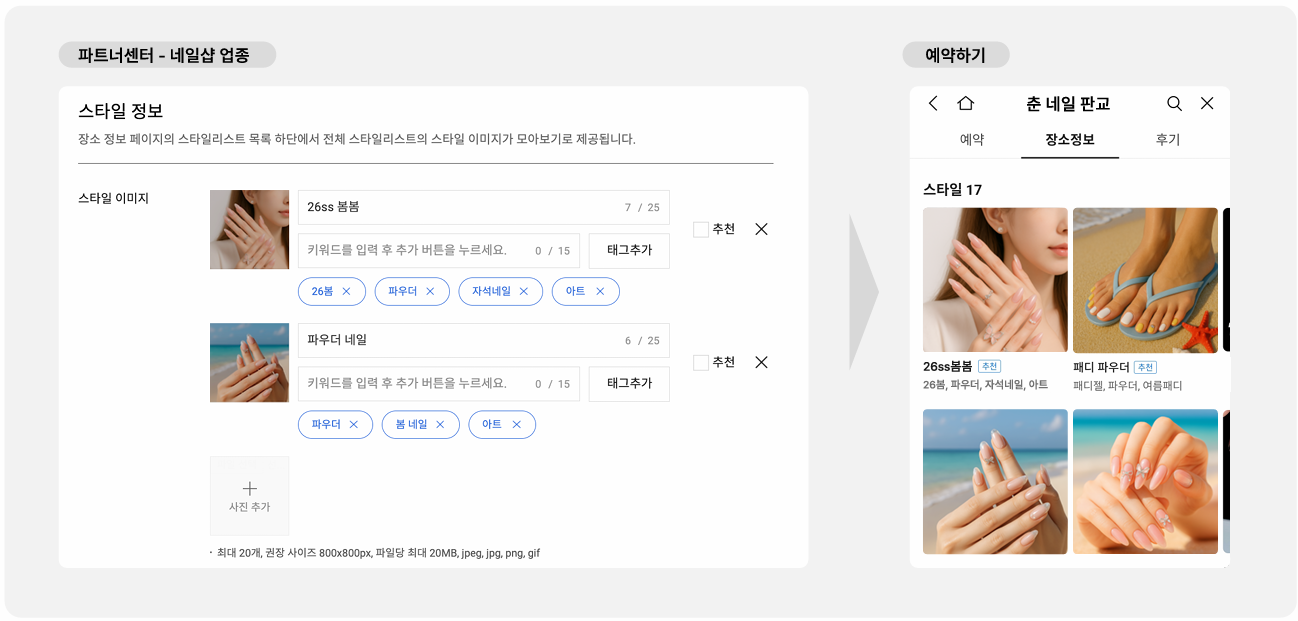1298x621 pixels.
Task: Open home via the house icon
Action: pyautogui.click(x=965, y=104)
